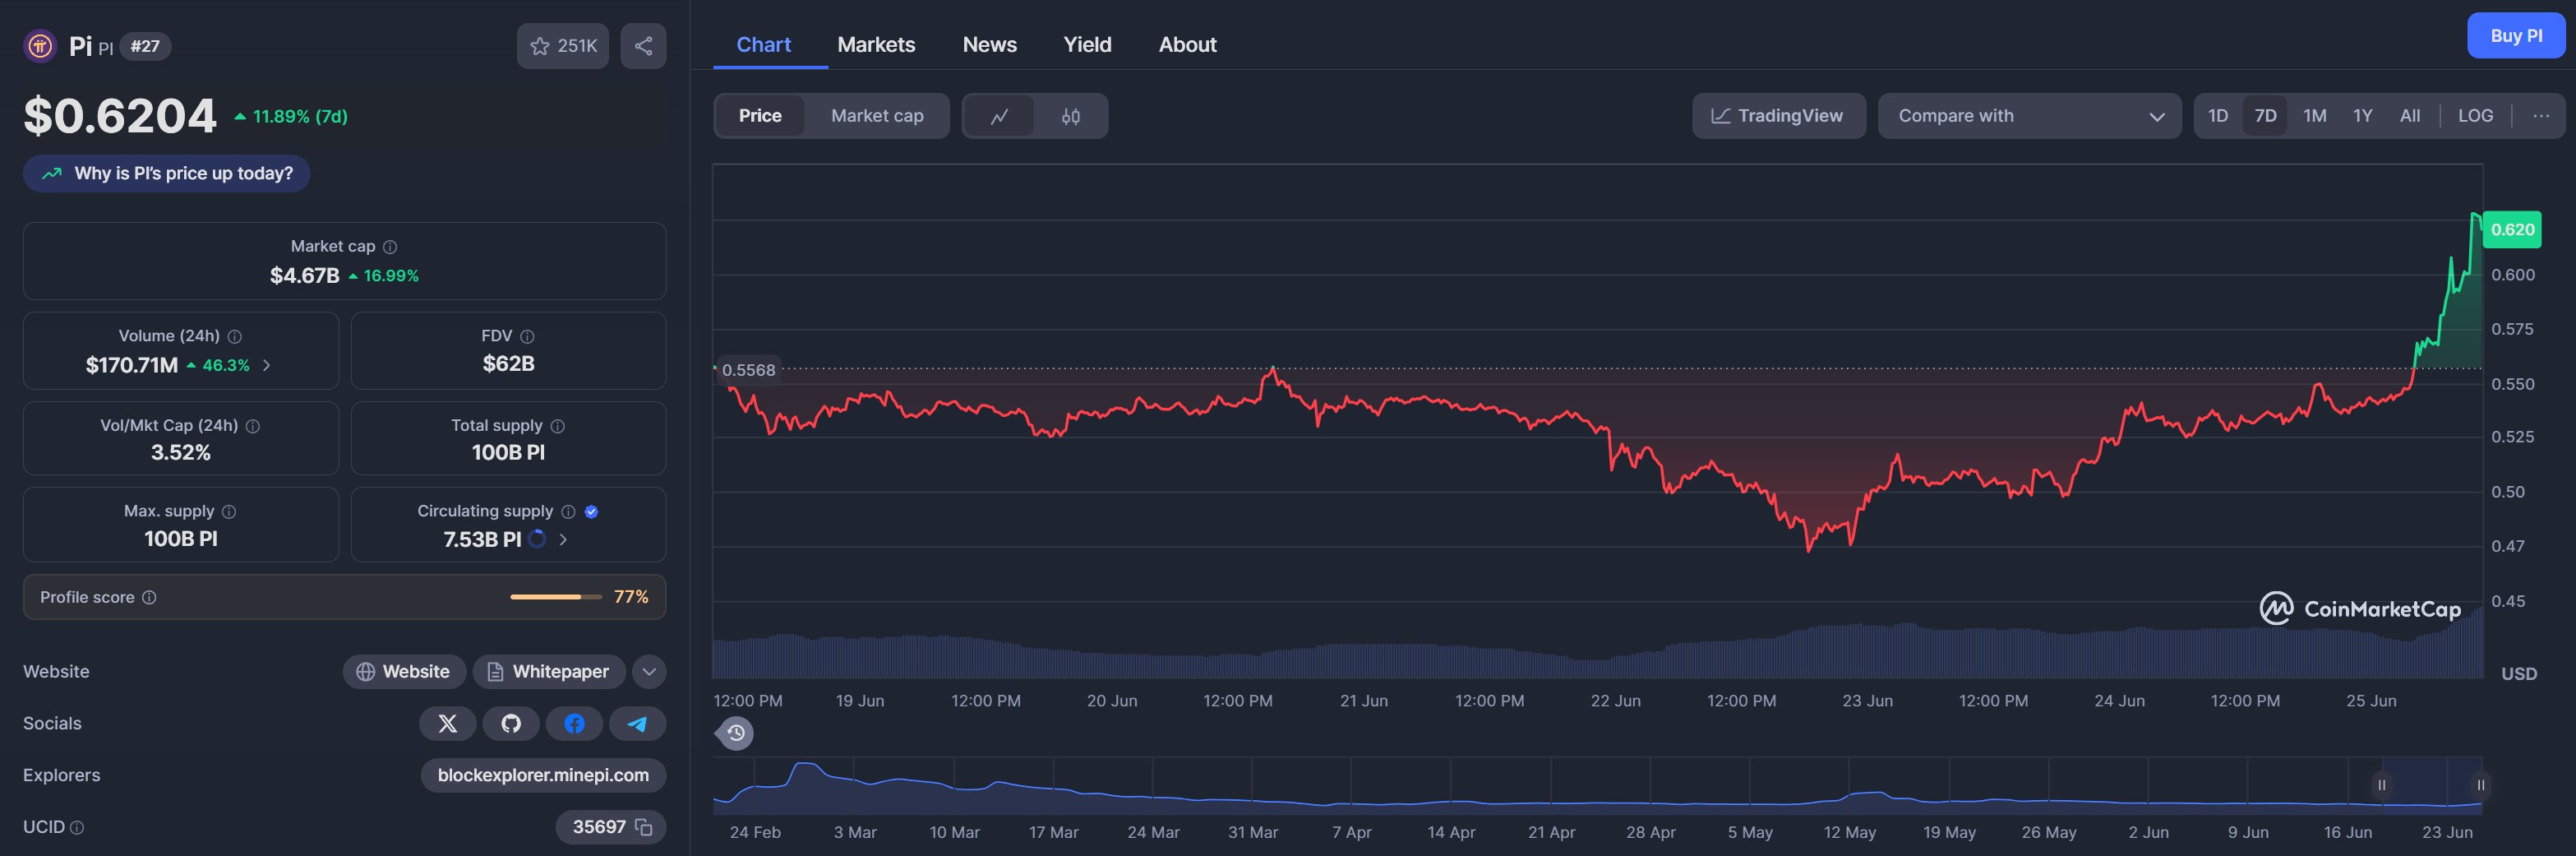Click the right handle of range slider
The height and width of the screenshot is (856, 2576).
click(x=2480, y=785)
